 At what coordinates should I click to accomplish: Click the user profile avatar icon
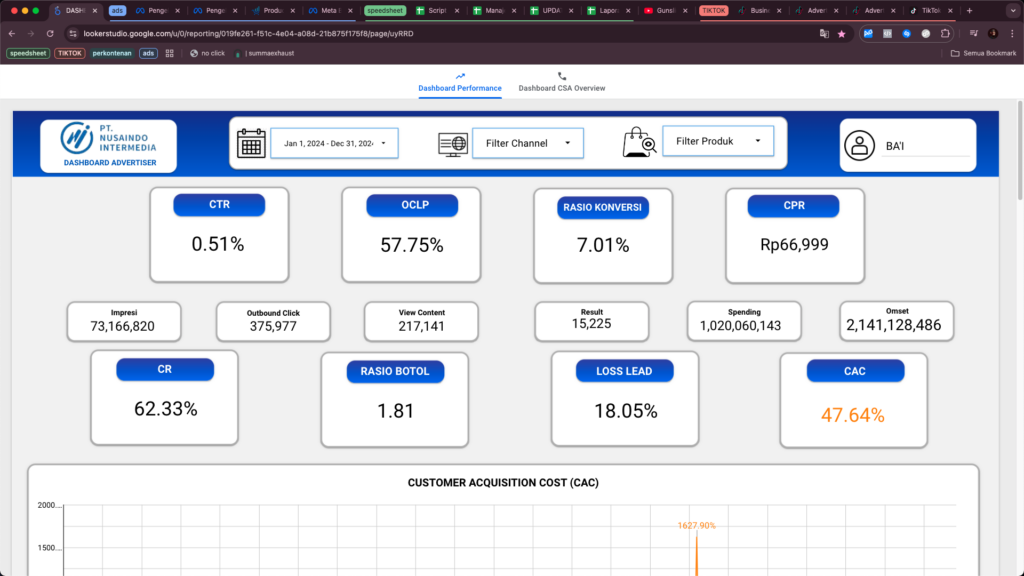coord(859,146)
